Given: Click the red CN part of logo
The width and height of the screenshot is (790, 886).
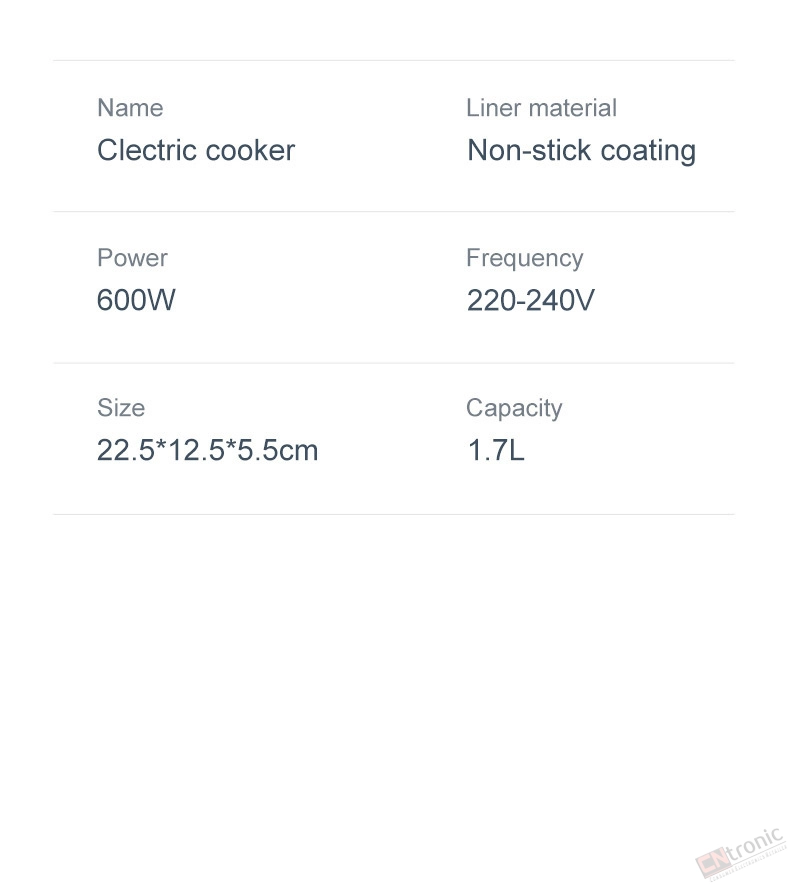Looking at the screenshot, I should [712, 862].
